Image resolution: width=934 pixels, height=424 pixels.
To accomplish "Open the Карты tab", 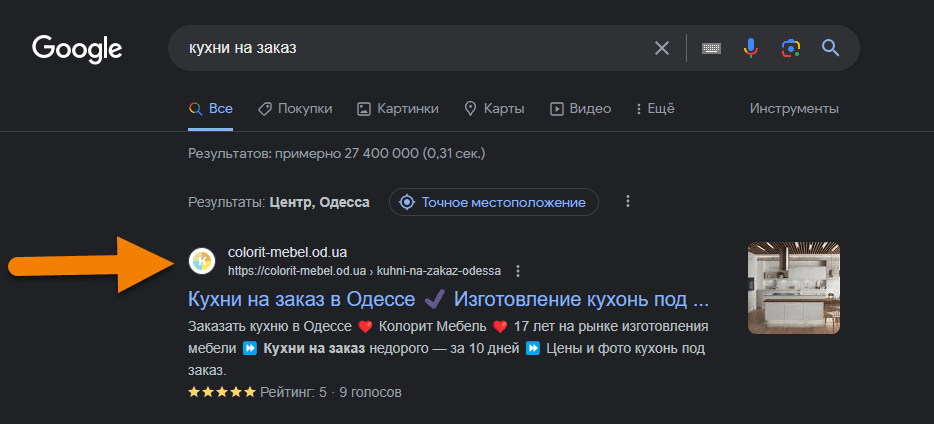I will pyautogui.click(x=494, y=108).
